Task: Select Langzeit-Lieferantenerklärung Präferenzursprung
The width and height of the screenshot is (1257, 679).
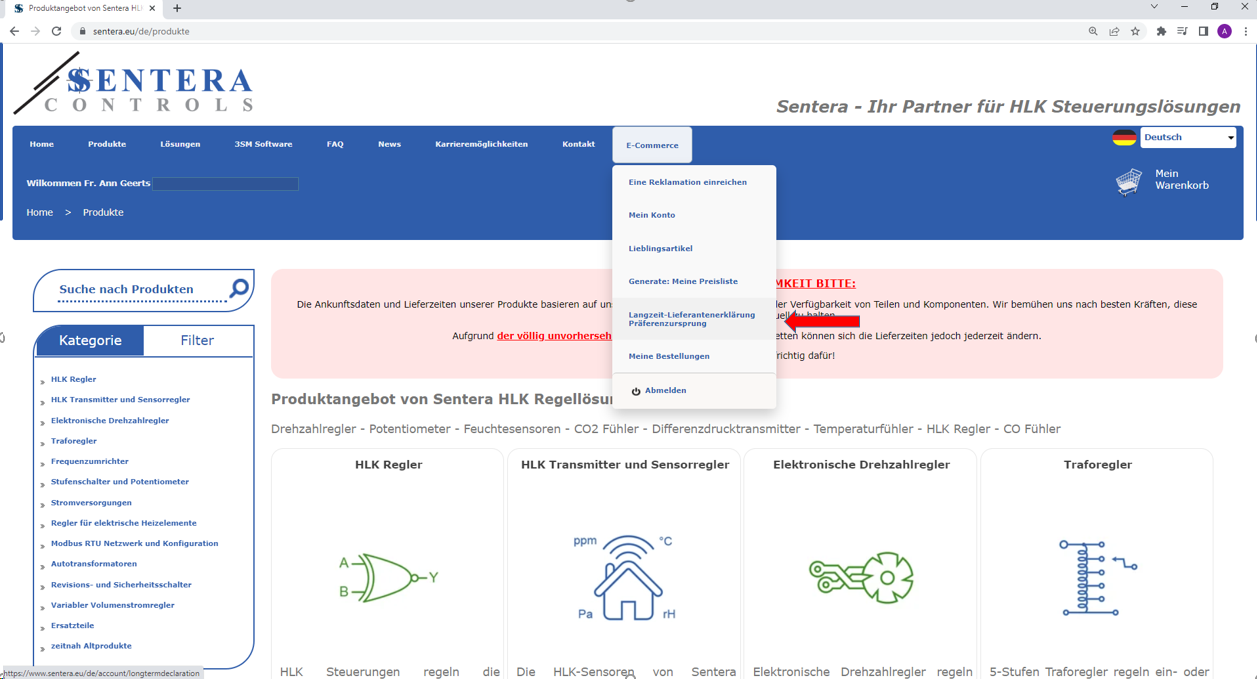Action: [694, 319]
